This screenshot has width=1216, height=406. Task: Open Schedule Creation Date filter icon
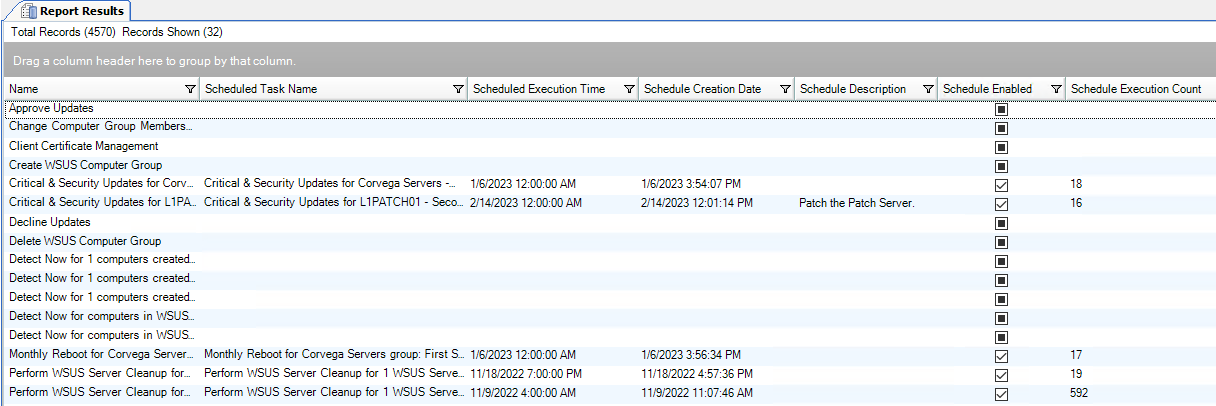pos(785,89)
